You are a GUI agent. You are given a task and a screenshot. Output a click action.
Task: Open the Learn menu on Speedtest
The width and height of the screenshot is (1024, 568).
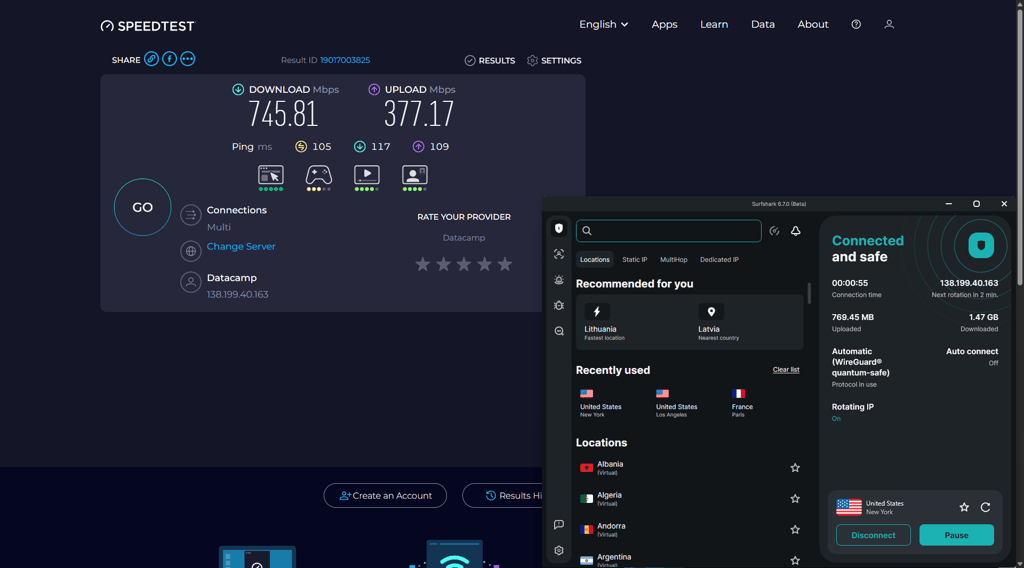pyautogui.click(x=714, y=24)
